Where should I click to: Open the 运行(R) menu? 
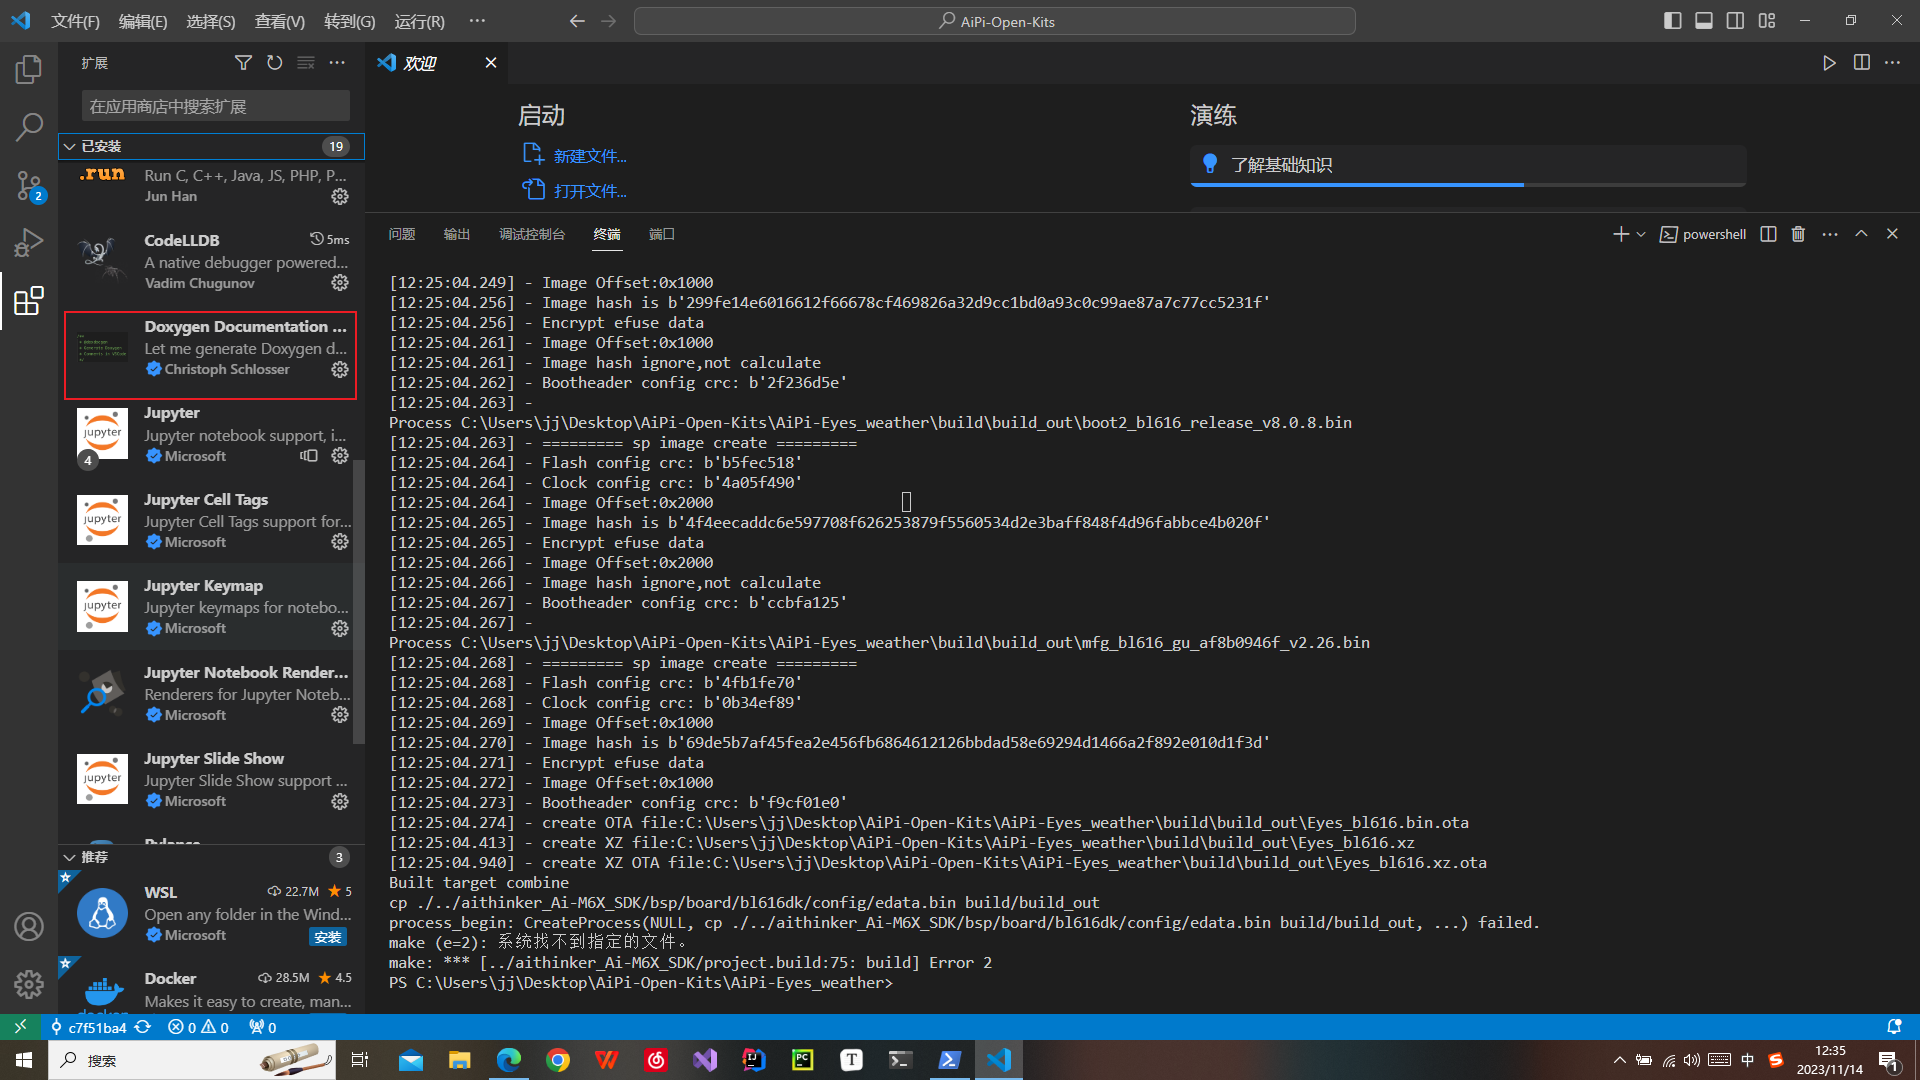(419, 21)
